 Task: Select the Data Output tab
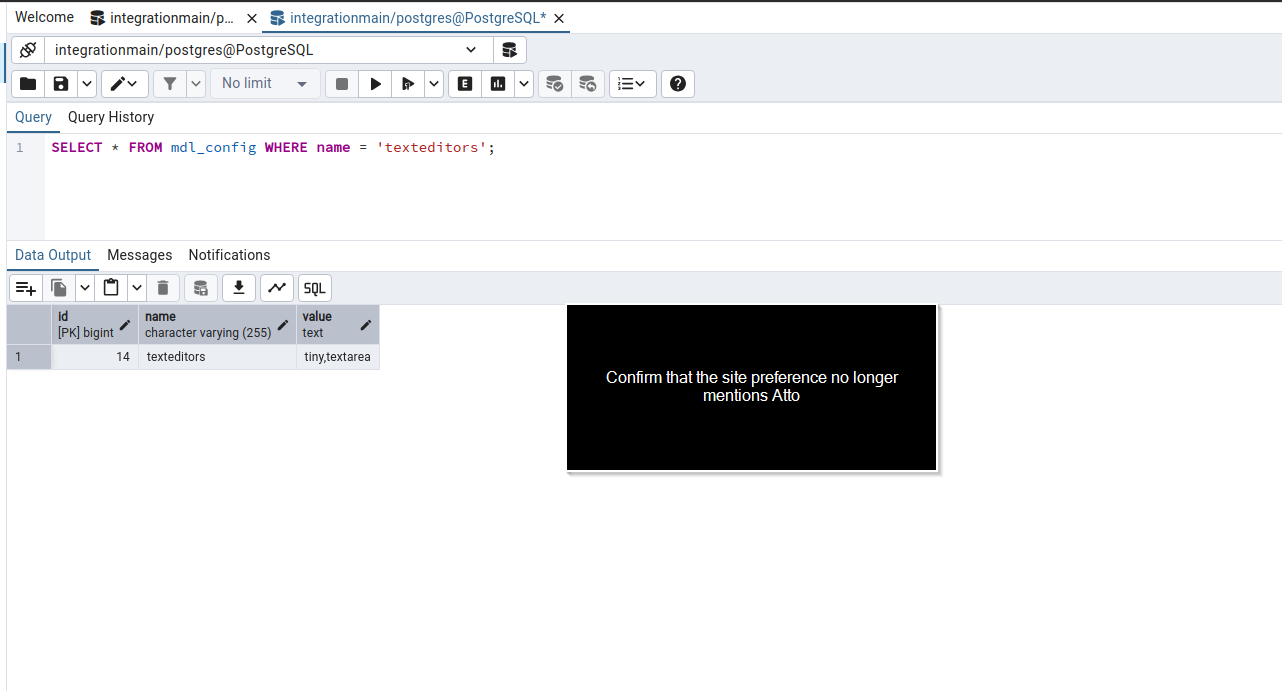(53, 255)
